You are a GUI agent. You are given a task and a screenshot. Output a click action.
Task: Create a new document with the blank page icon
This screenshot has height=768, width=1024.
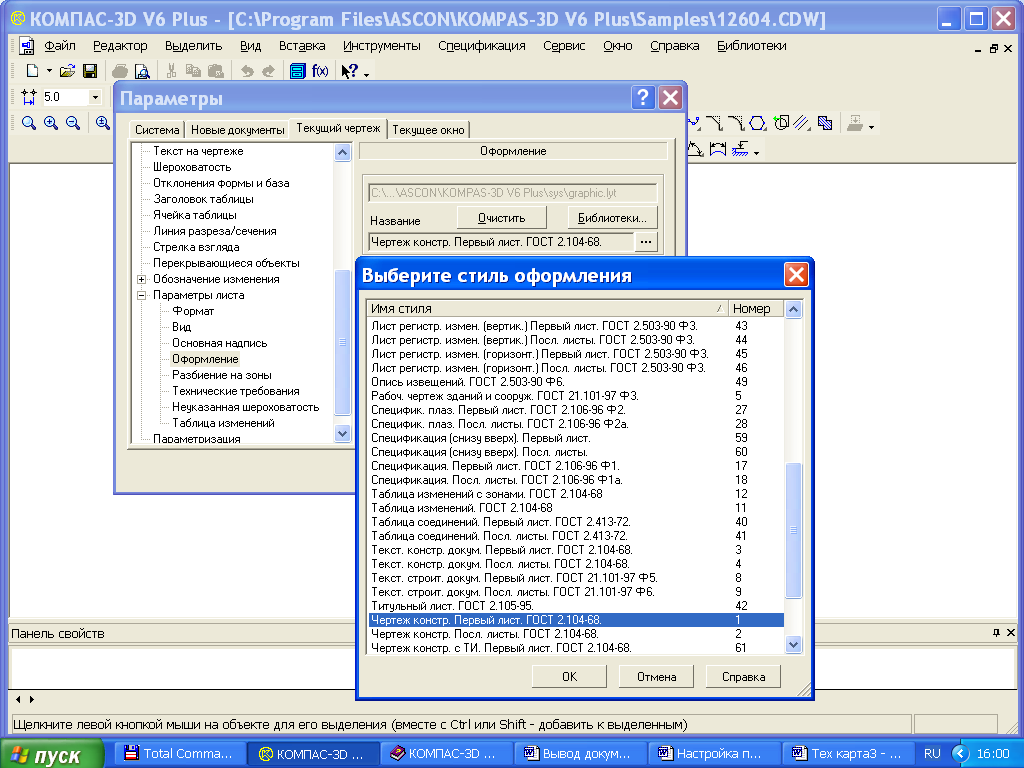pyautogui.click(x=31, y=71)
